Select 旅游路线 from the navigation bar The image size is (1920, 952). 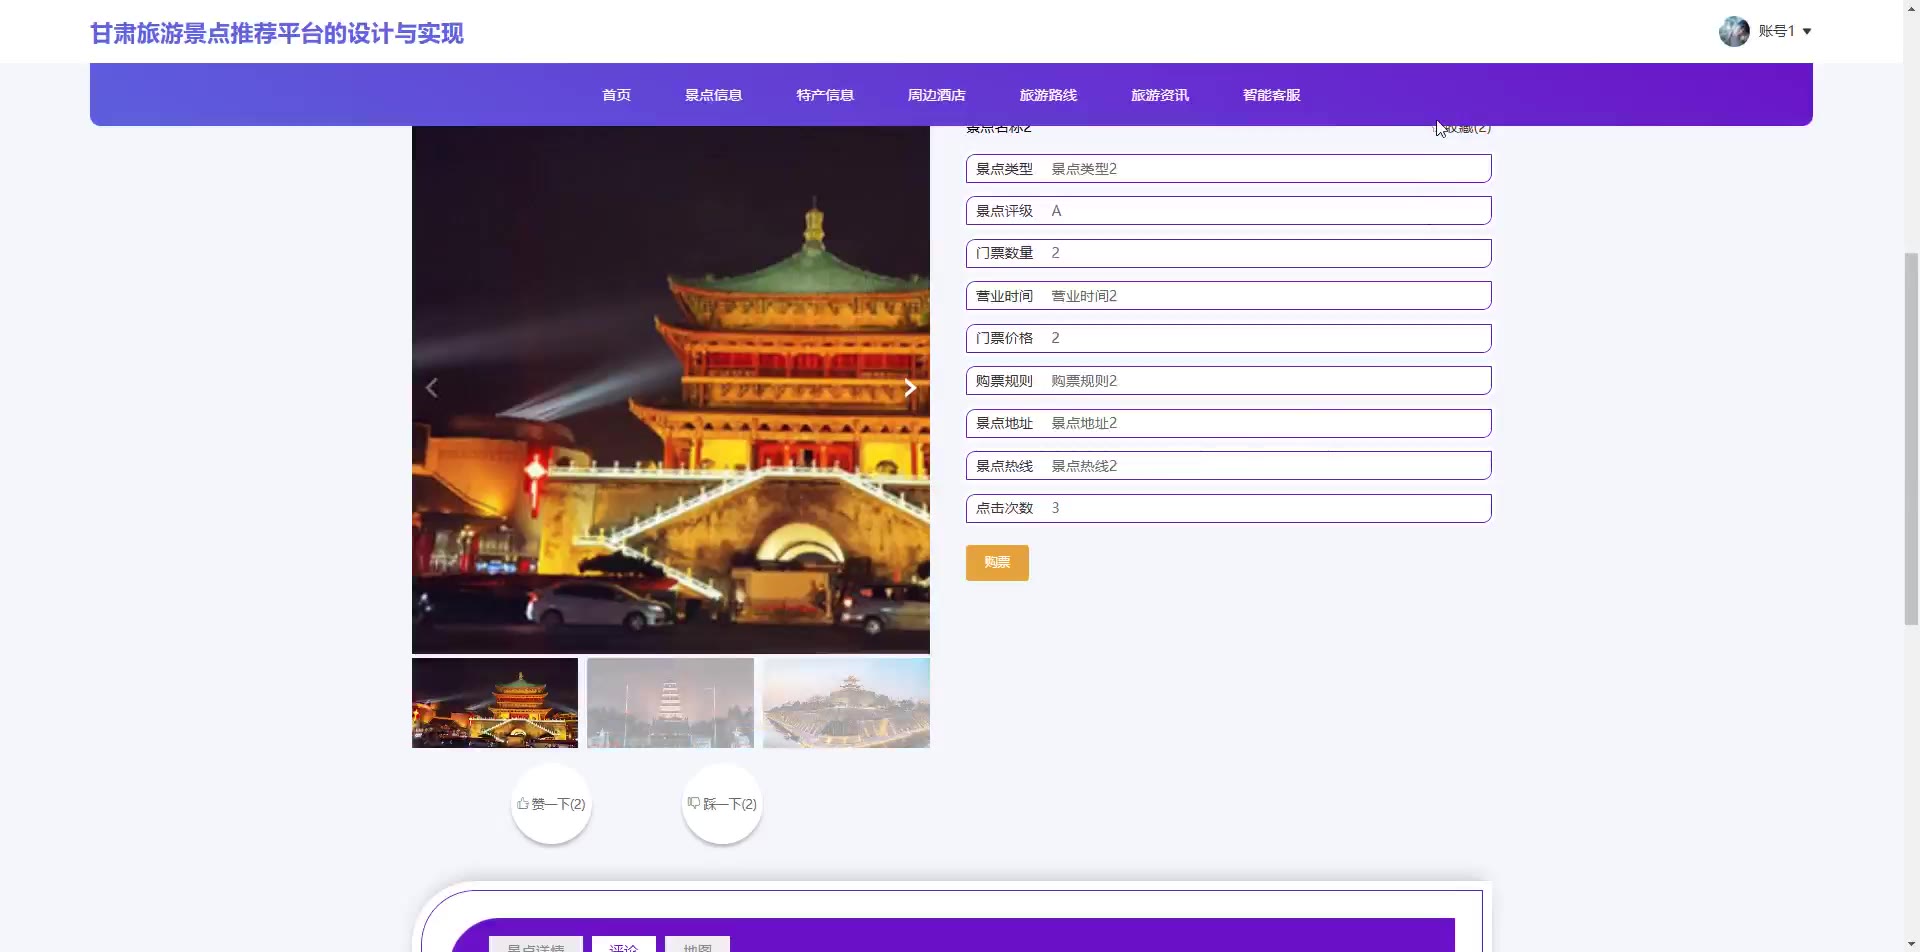pos(1048,95)
